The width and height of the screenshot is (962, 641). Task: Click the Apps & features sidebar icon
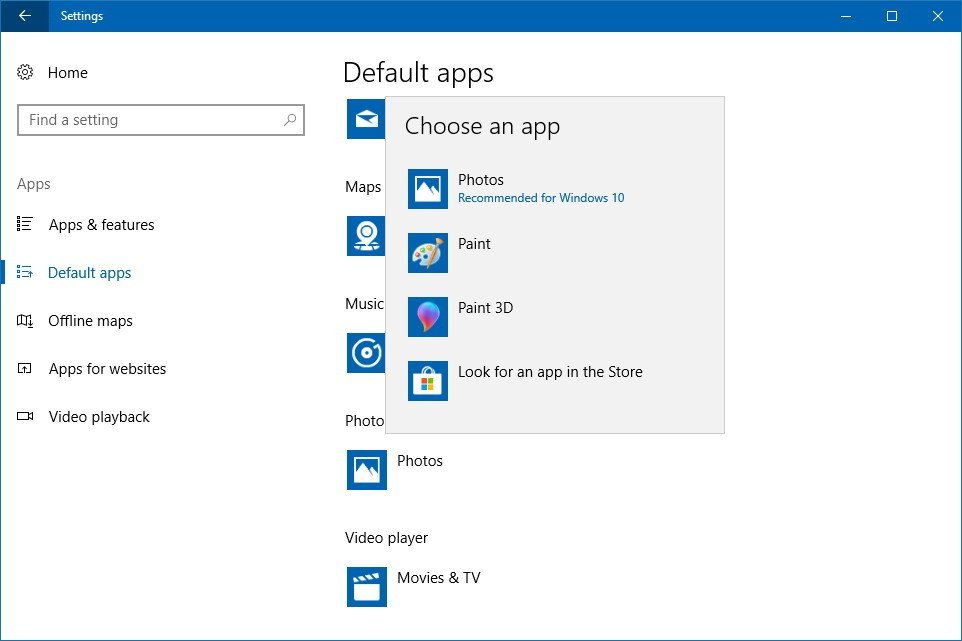24,225
